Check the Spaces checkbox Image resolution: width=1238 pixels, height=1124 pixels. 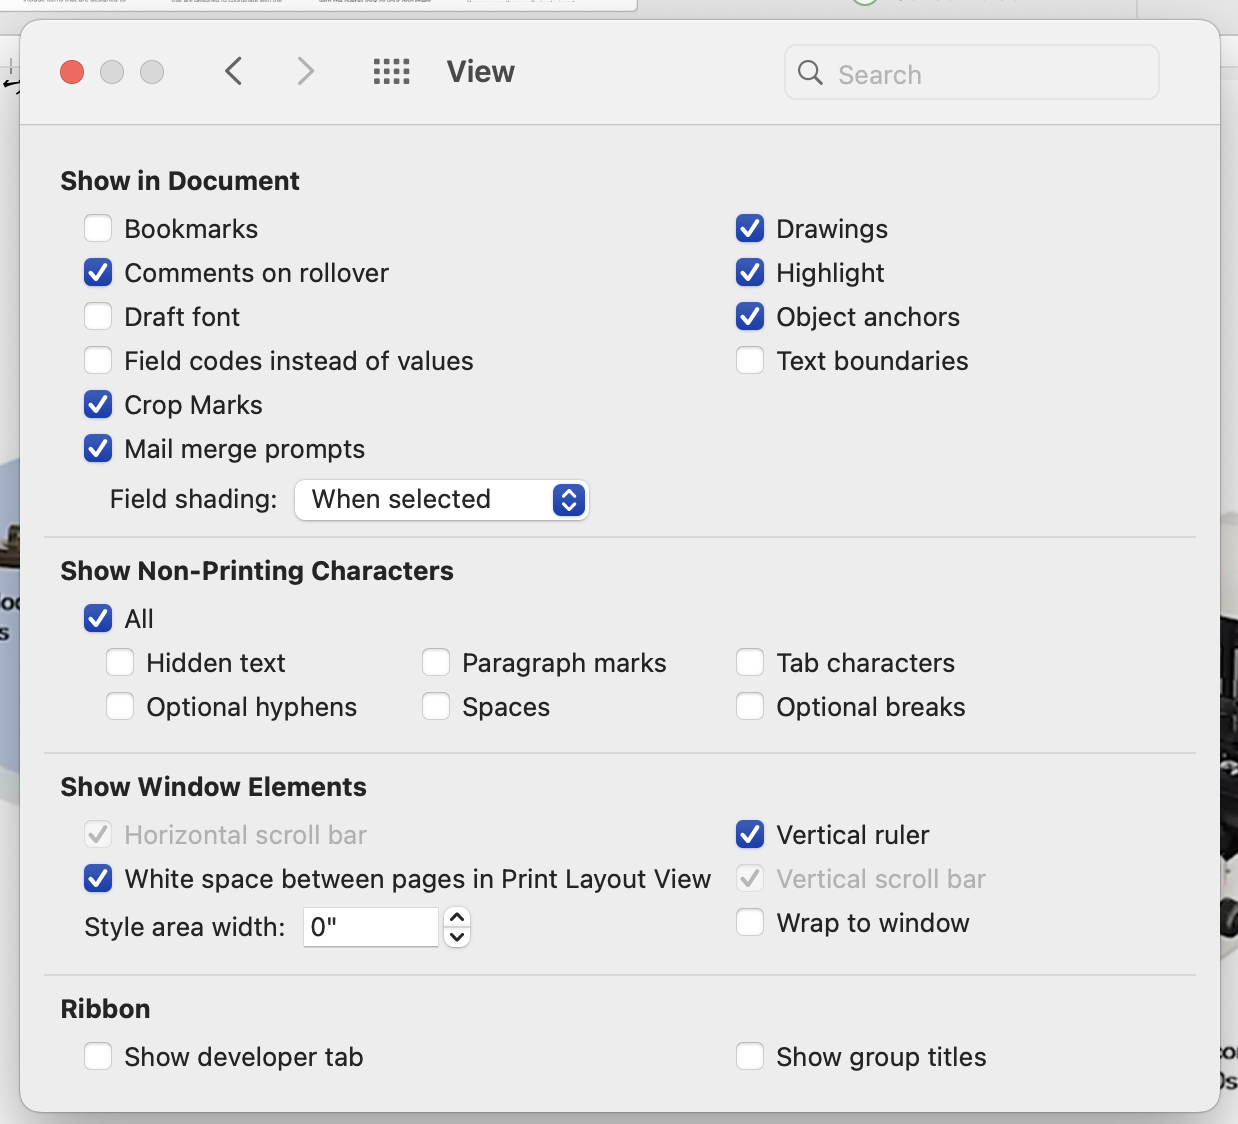click(436, 707)
